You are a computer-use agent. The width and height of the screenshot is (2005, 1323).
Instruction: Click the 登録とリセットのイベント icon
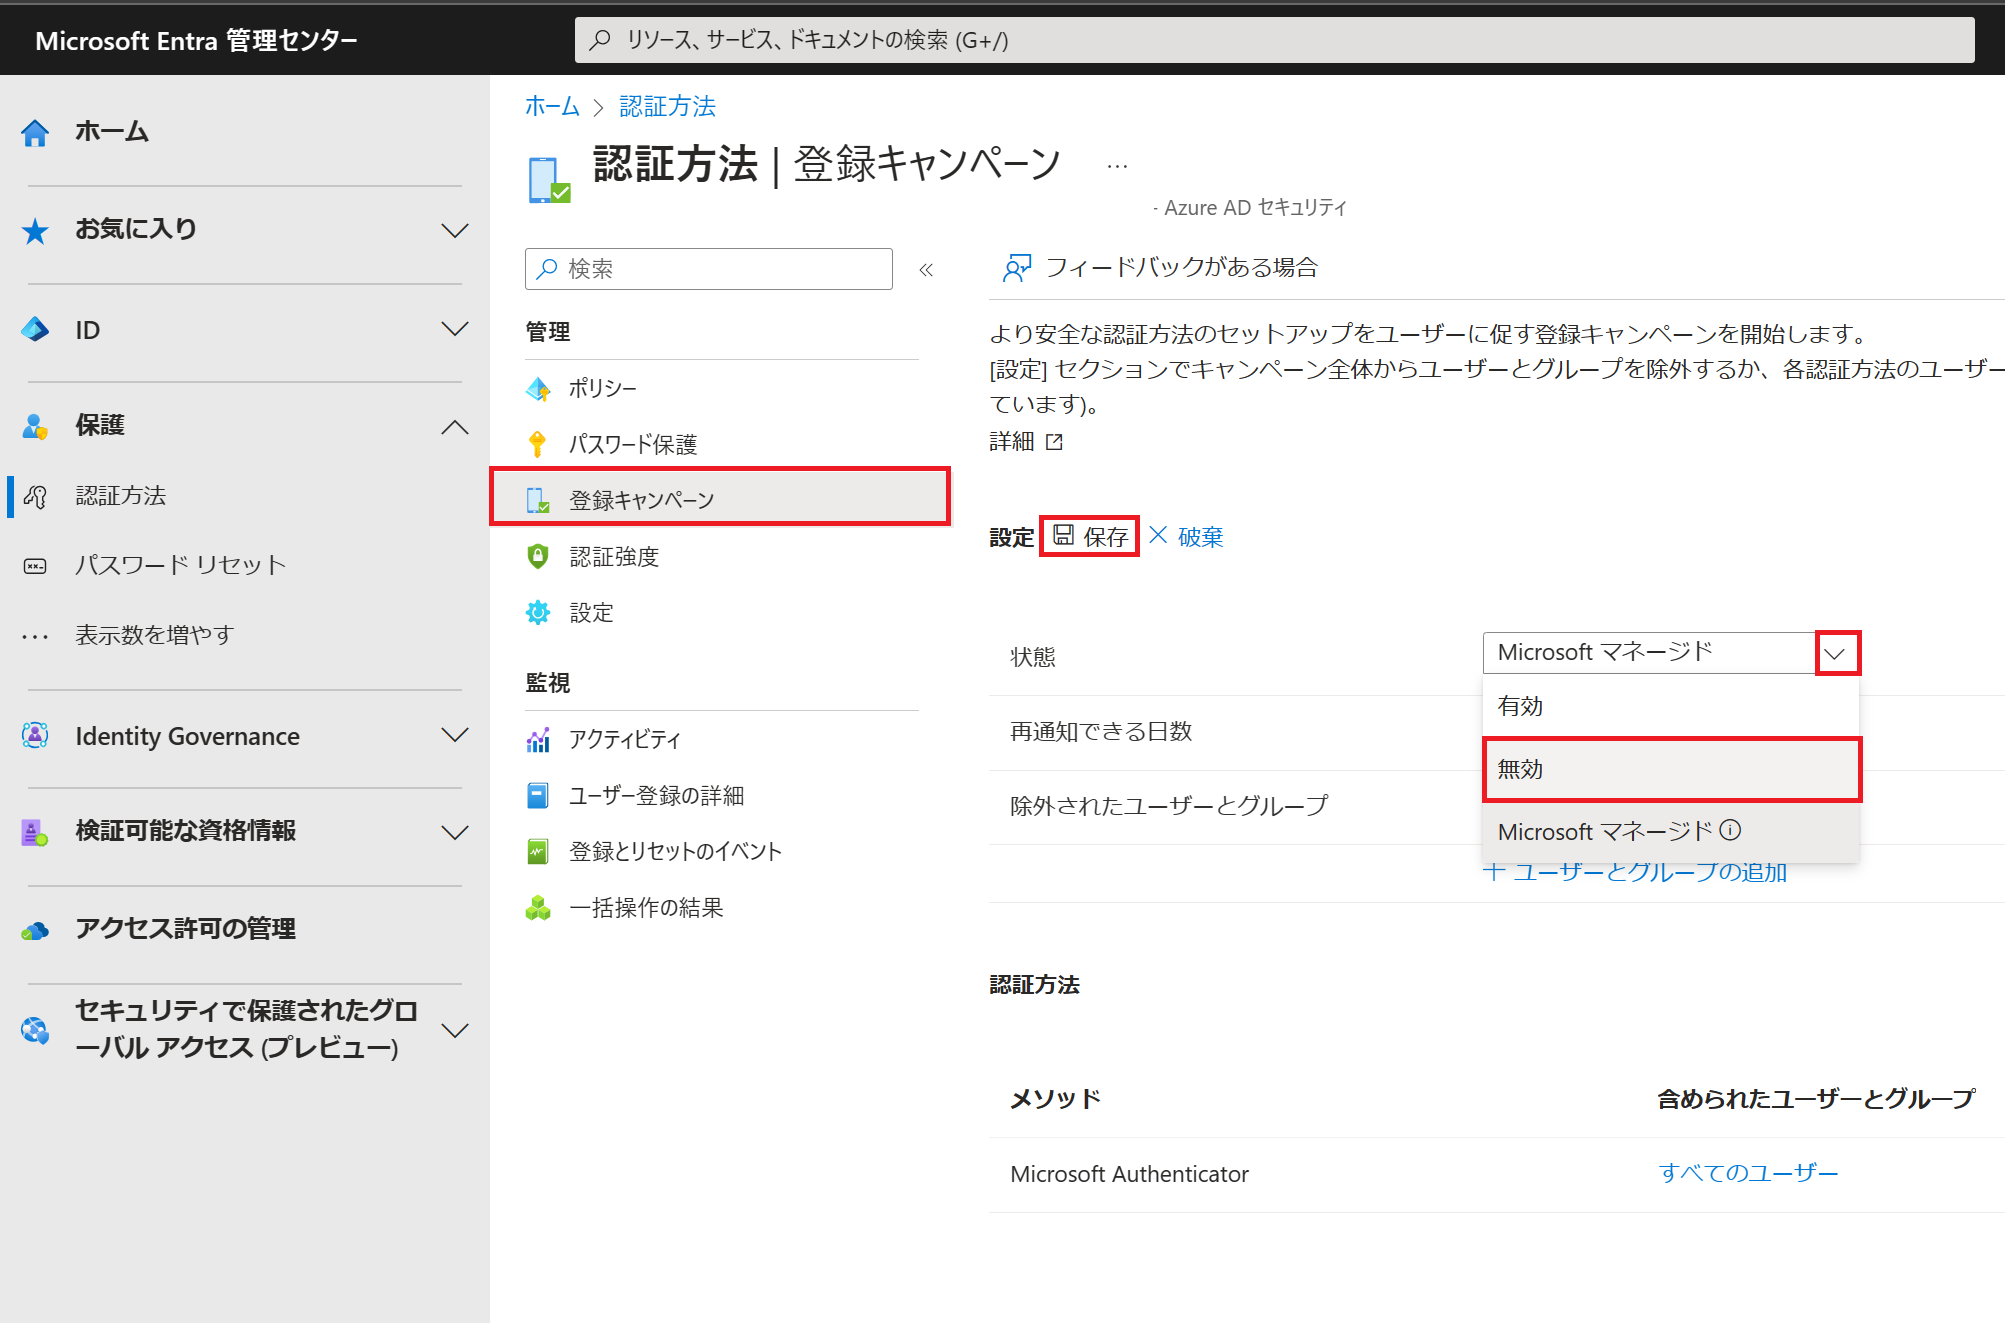pyautogui.click(x=538, y=852)
